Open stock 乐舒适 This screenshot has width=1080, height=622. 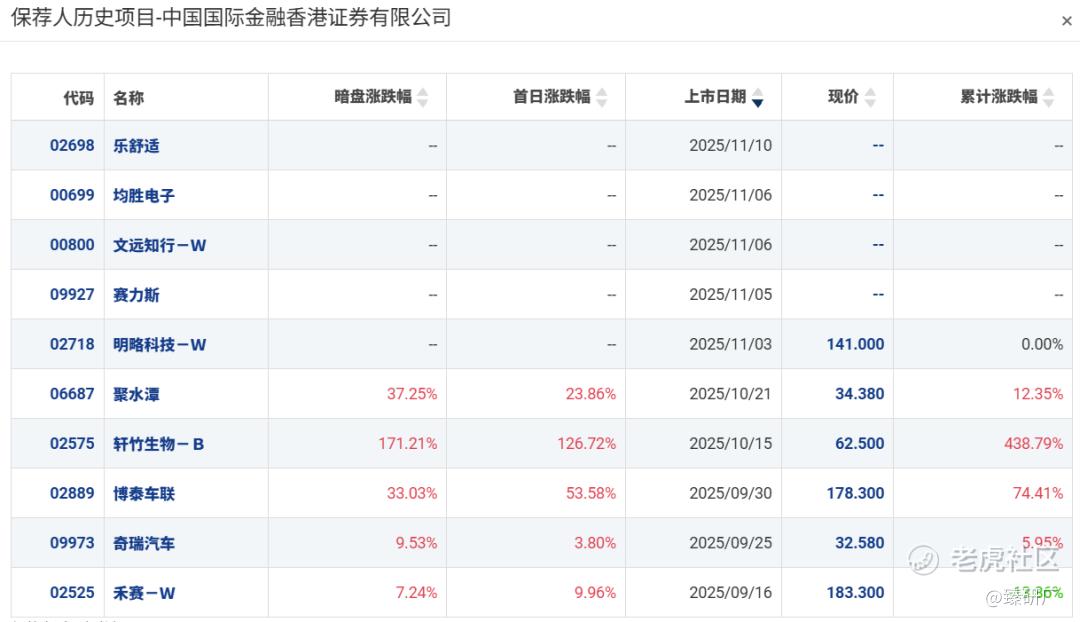pyautogui.click(x=136, y=146)
